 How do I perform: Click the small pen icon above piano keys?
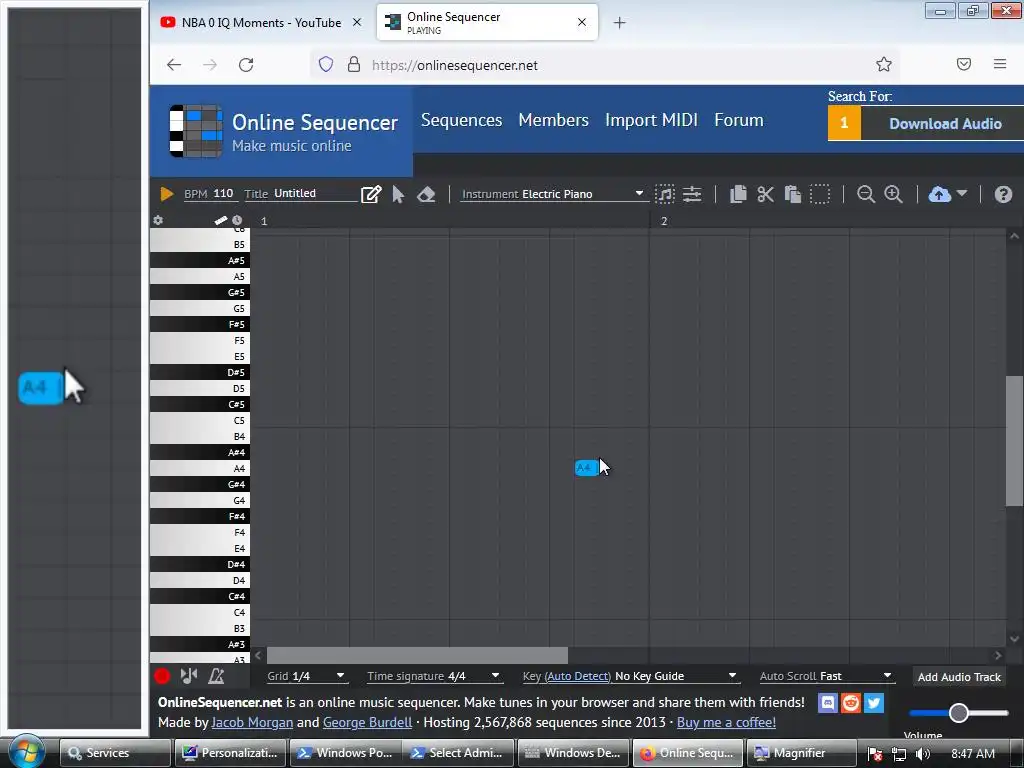point(221,221)
